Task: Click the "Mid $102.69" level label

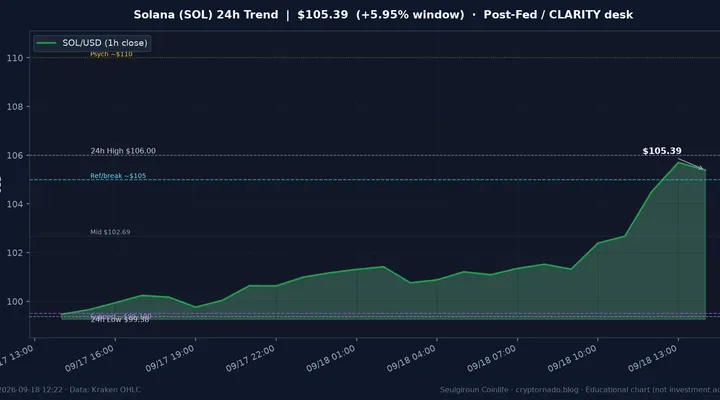Action: click(x=110, y=232)
